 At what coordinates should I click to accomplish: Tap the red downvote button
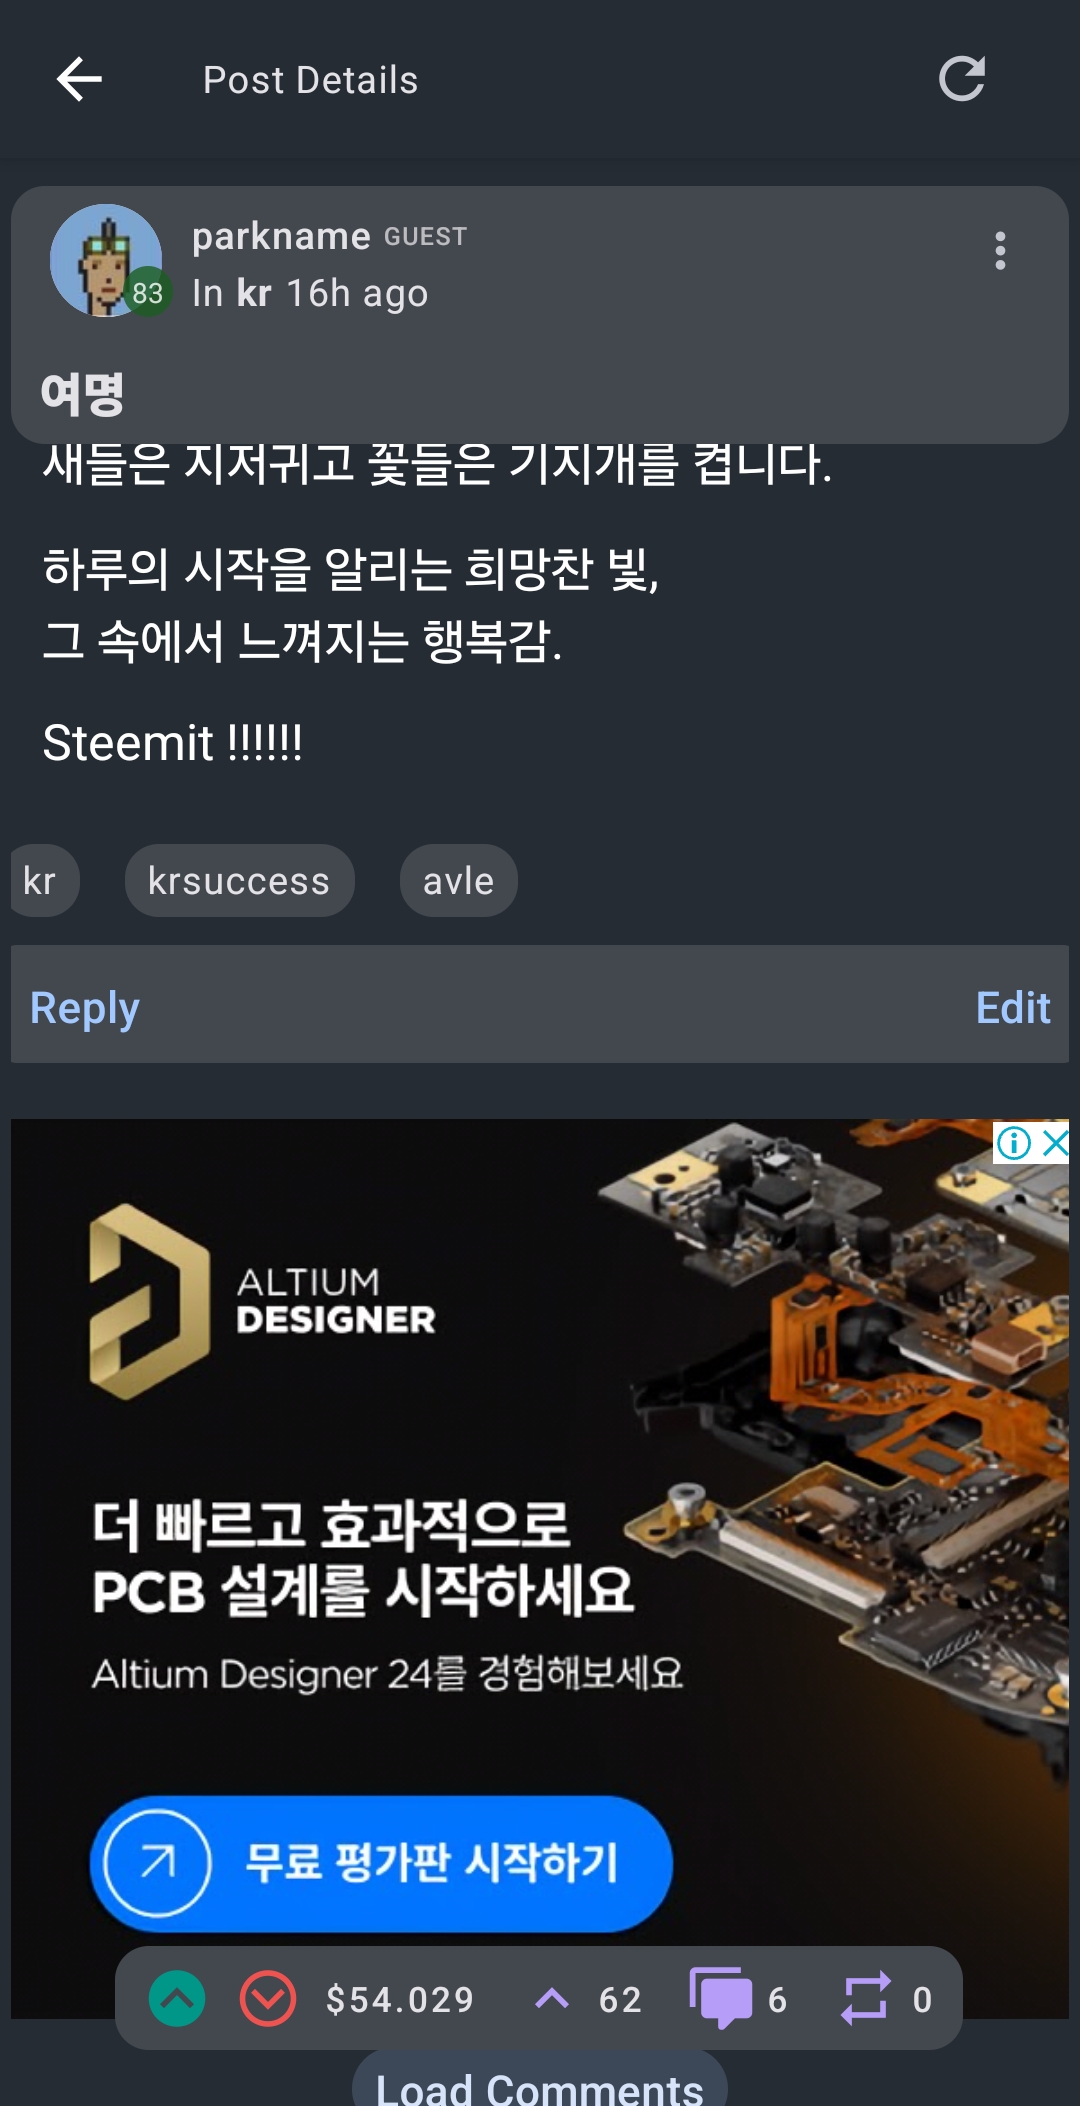tap(268, 1999)
